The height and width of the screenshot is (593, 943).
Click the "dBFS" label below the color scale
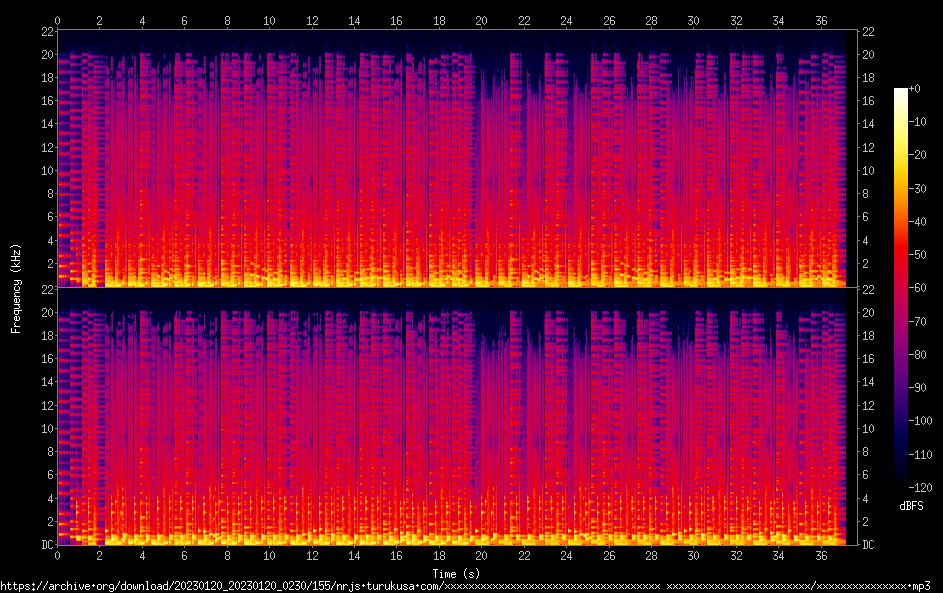910,506
